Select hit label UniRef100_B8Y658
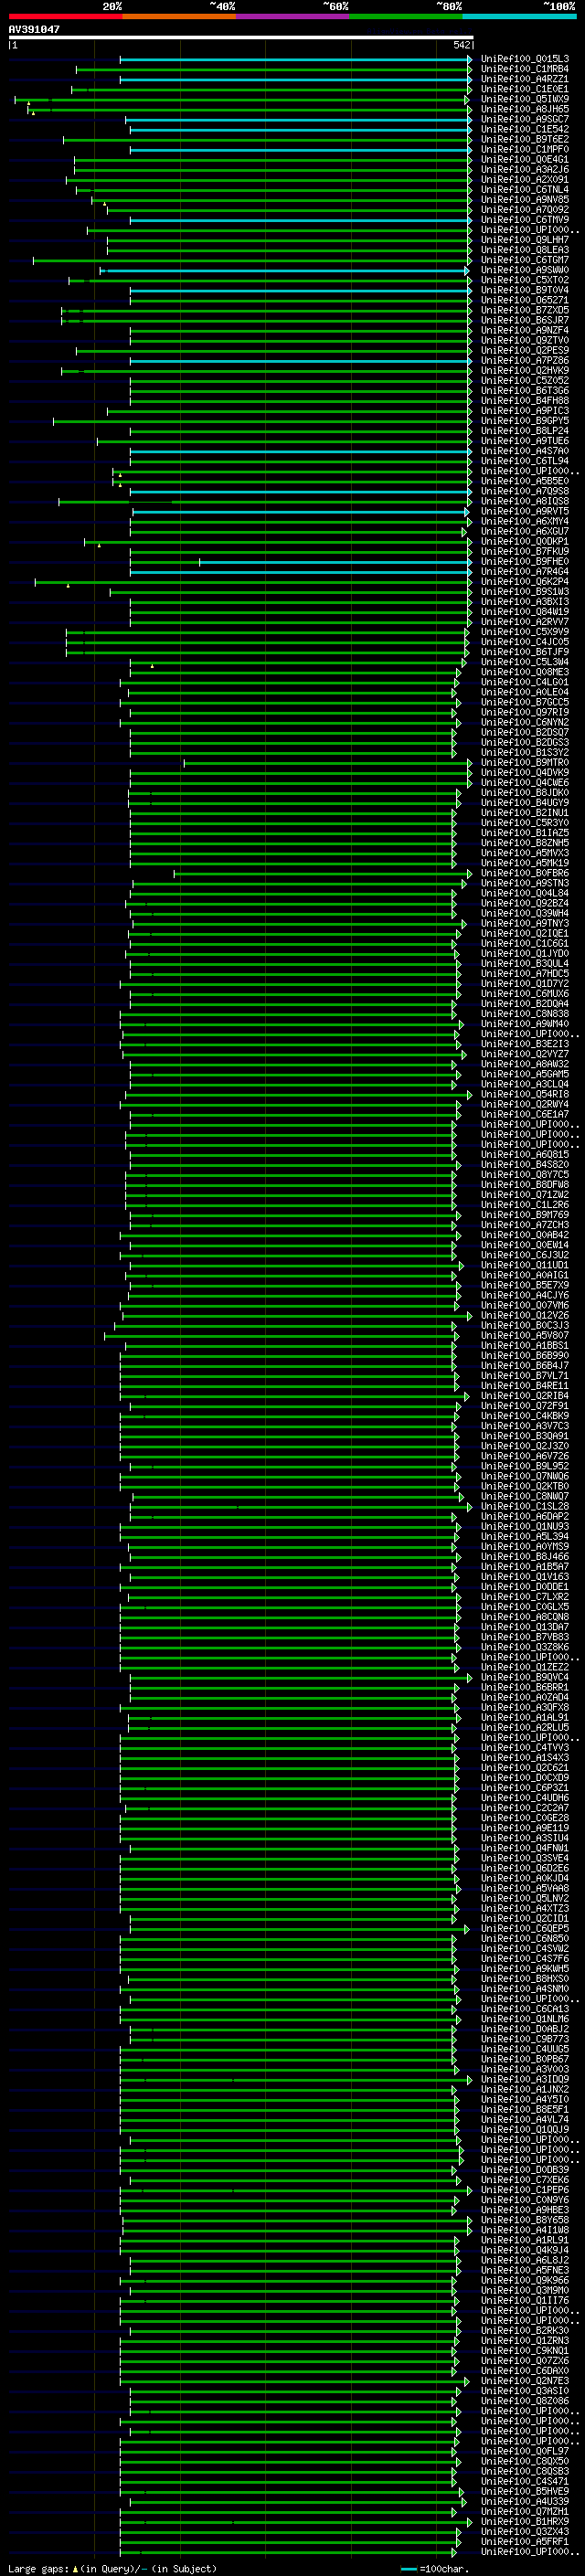This screenshot has width=585, height=2576. coord(524,2221)
